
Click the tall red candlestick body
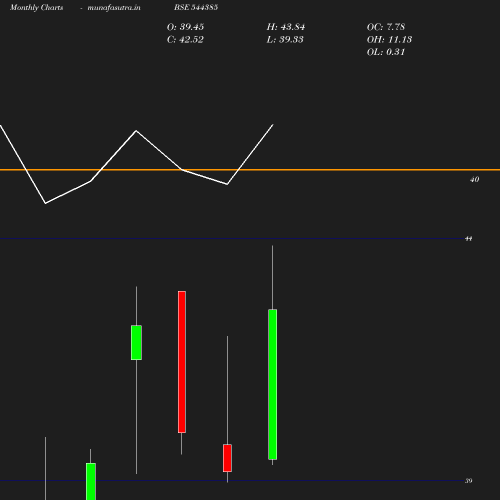click(182, 362)
